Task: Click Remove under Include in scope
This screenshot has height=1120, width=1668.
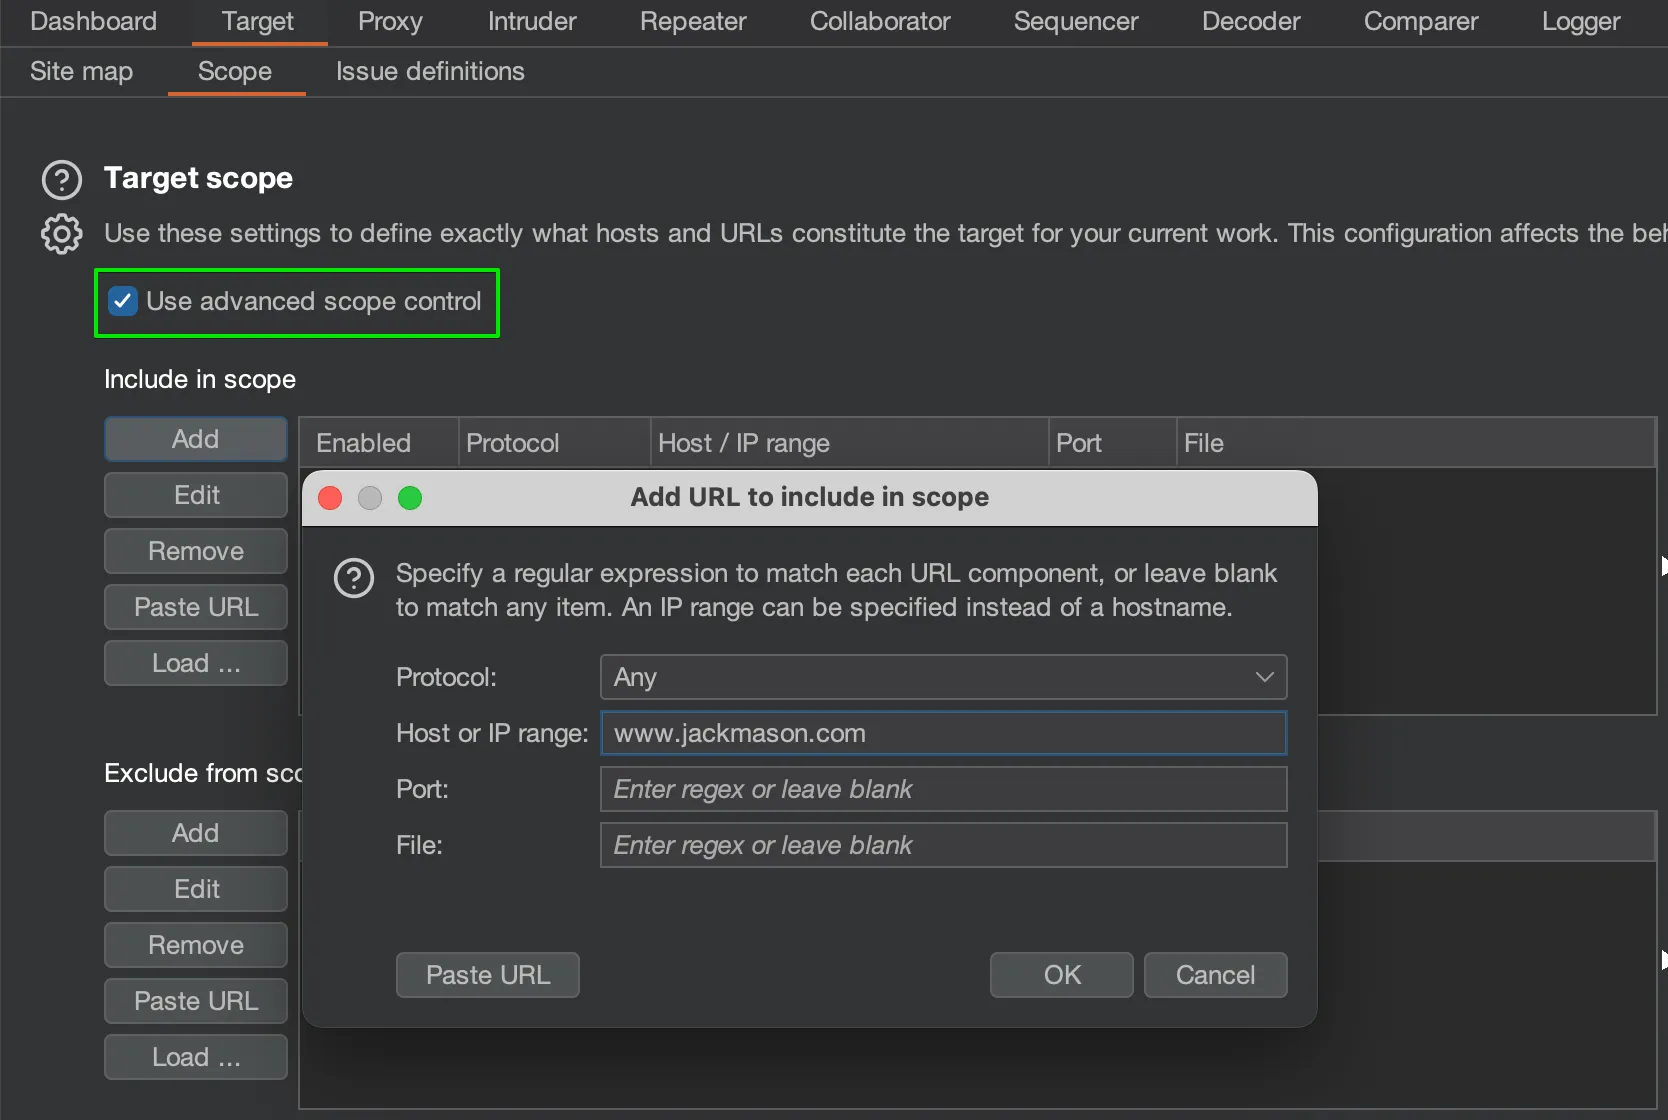Action: [x=196, y=551]
